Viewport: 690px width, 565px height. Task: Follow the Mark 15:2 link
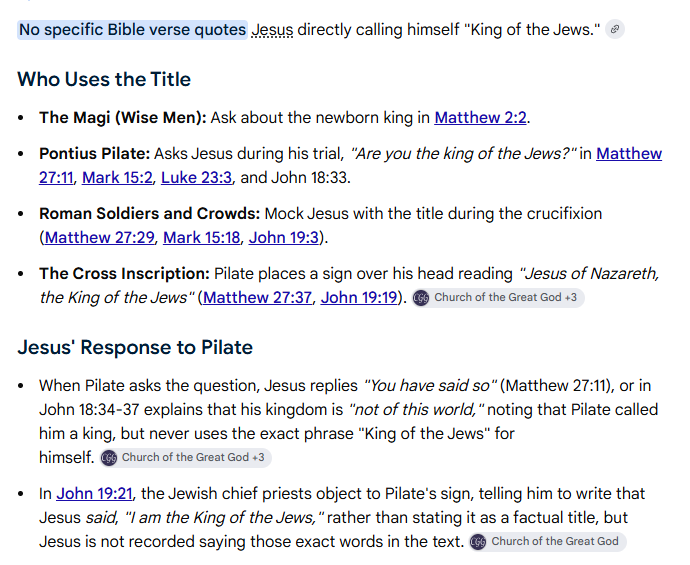[x=117, y=177]
